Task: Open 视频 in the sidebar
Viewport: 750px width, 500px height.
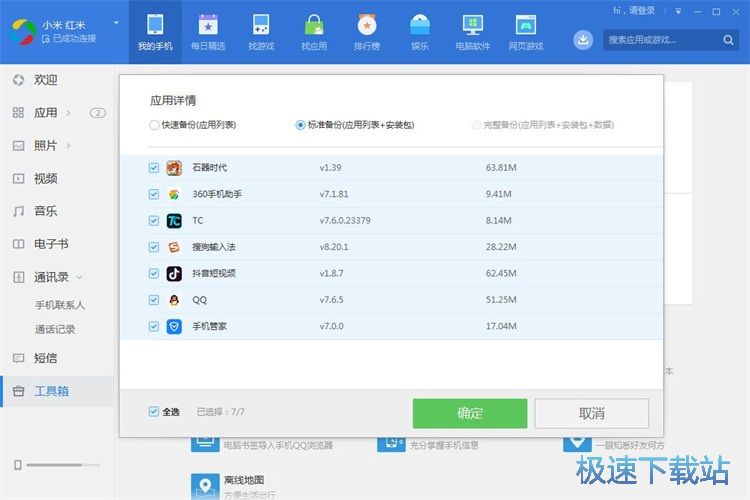Action: pyautogui.click(x=45, y=178)
